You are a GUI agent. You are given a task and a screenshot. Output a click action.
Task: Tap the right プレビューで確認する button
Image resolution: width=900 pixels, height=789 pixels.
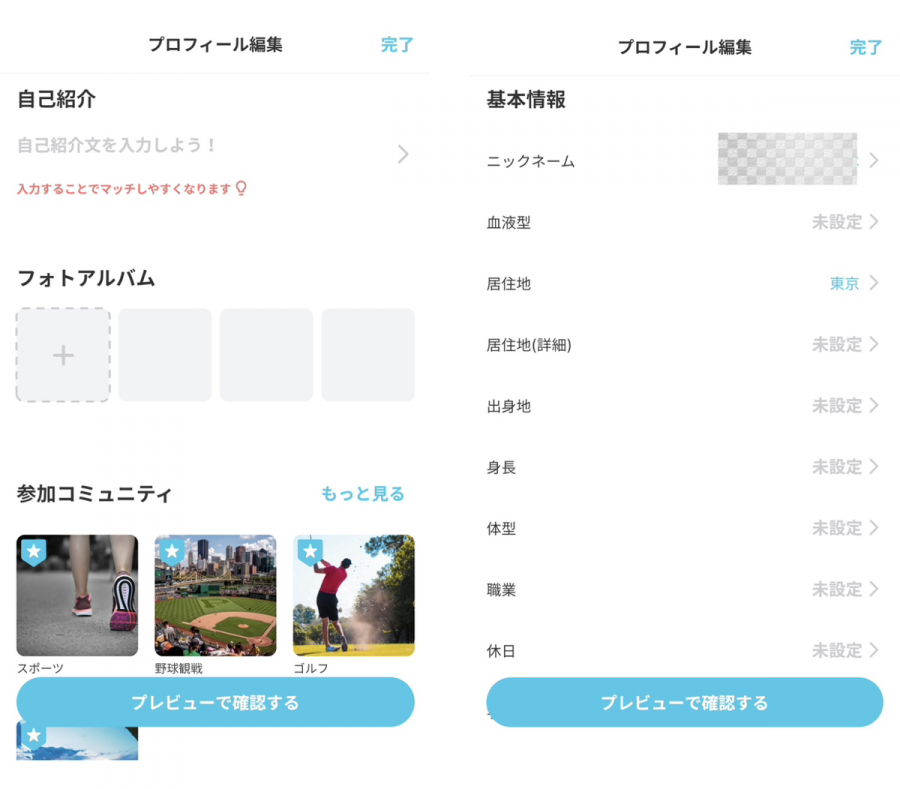click(684, 702)
